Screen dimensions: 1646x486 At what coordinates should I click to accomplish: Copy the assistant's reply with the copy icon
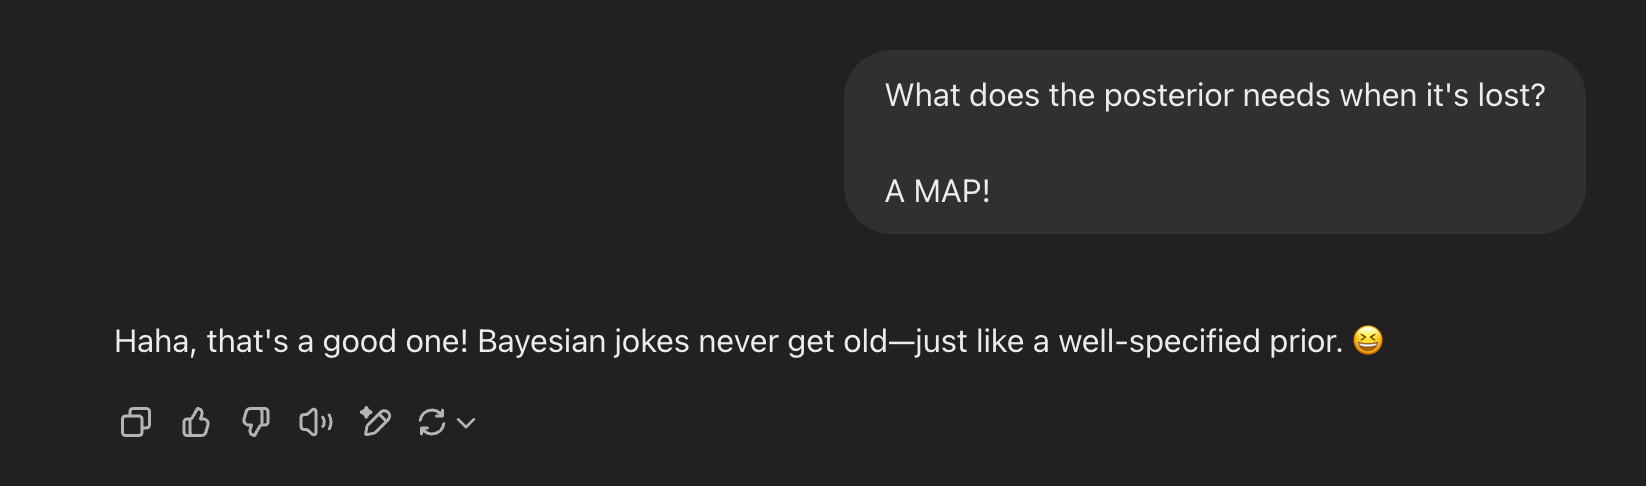click(135, 423)
